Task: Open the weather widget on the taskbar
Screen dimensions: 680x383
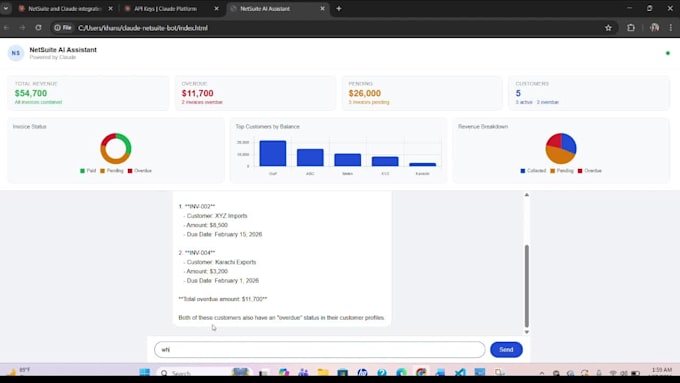Action: pyautogui.click(x=18, y=372)
